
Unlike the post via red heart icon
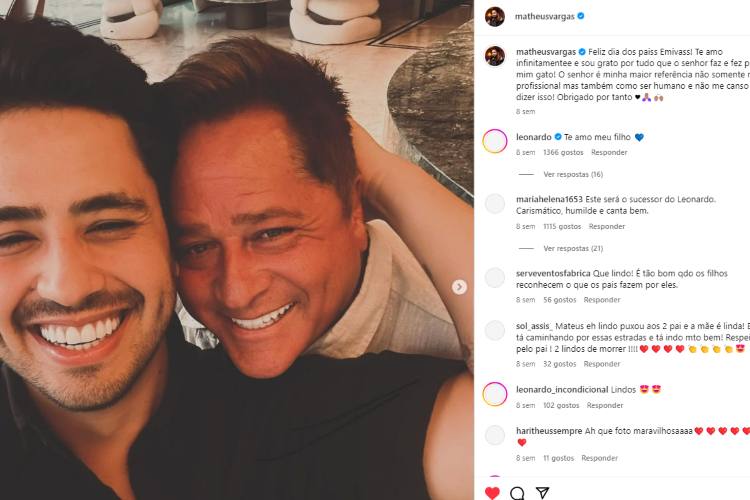tap(492, 493)
